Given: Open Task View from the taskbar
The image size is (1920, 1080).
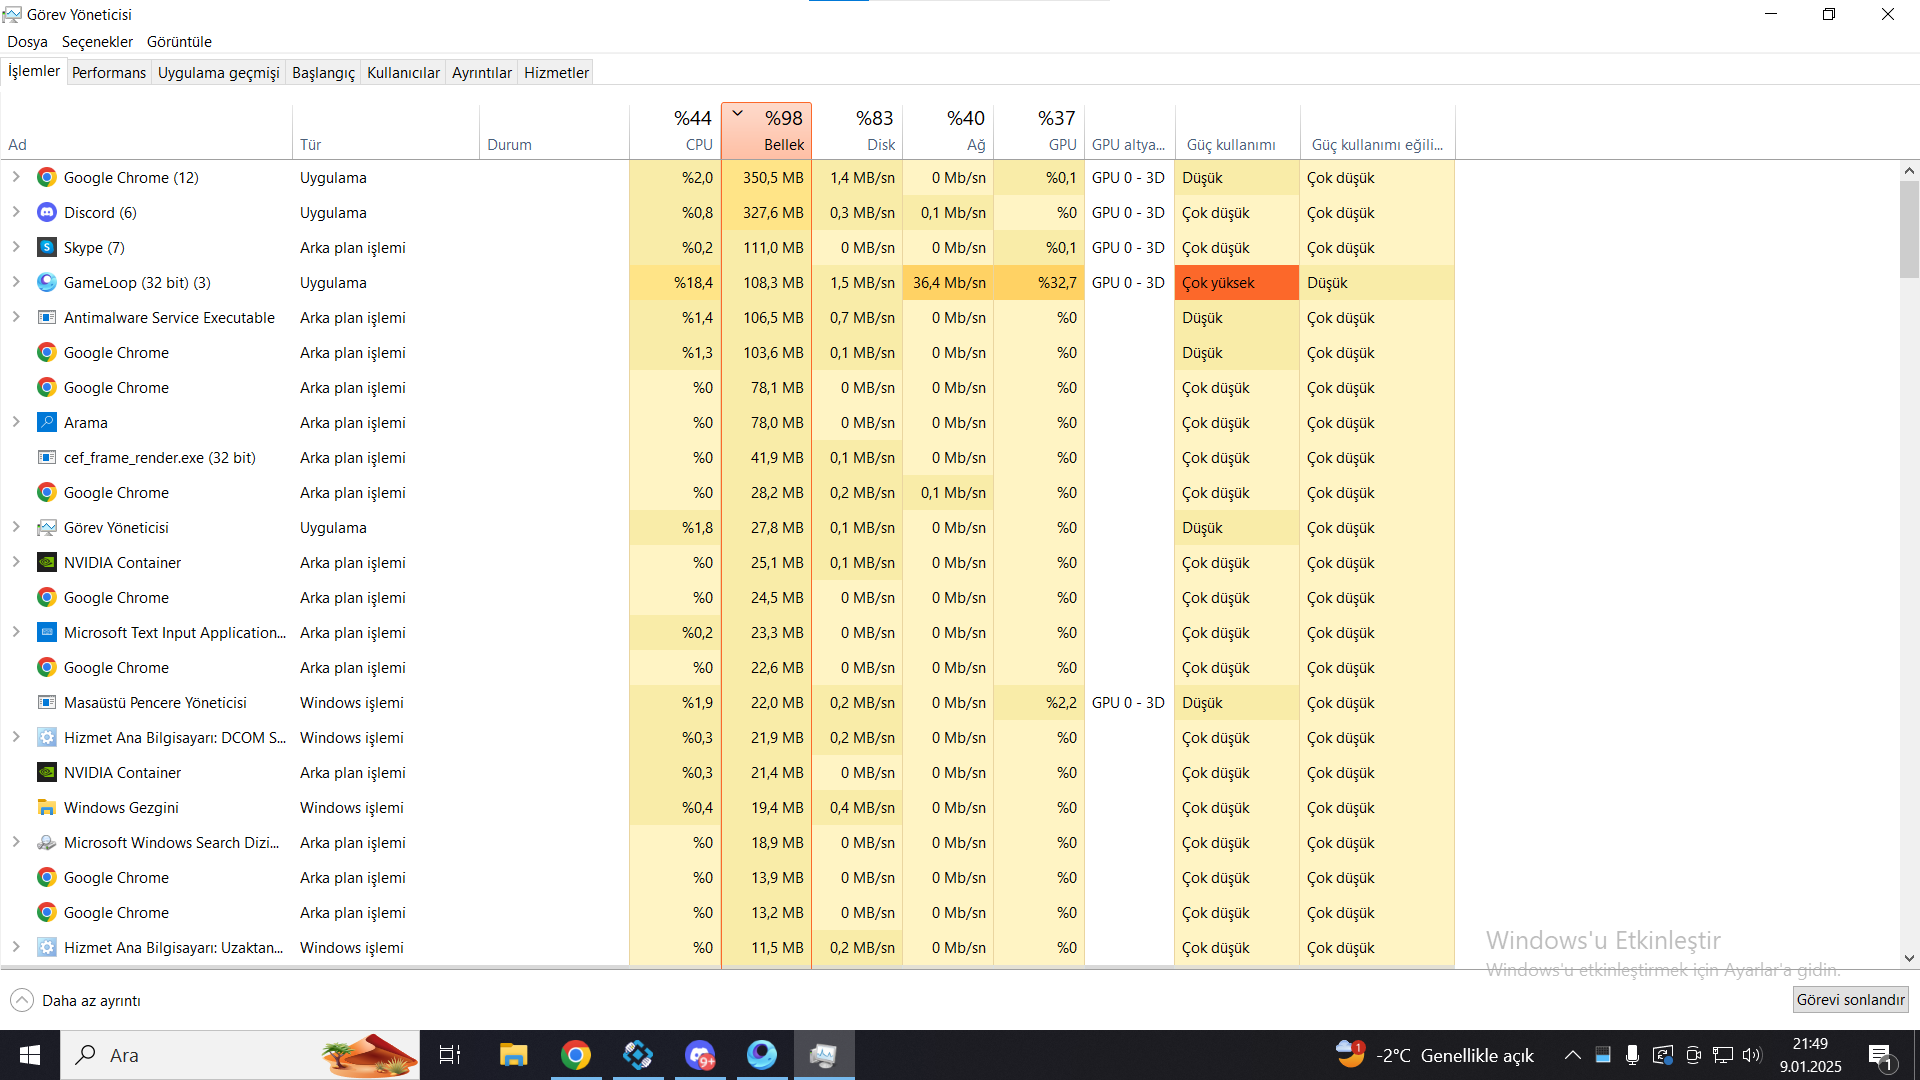Looking at the screenshot, I should tap(450, 1055).
